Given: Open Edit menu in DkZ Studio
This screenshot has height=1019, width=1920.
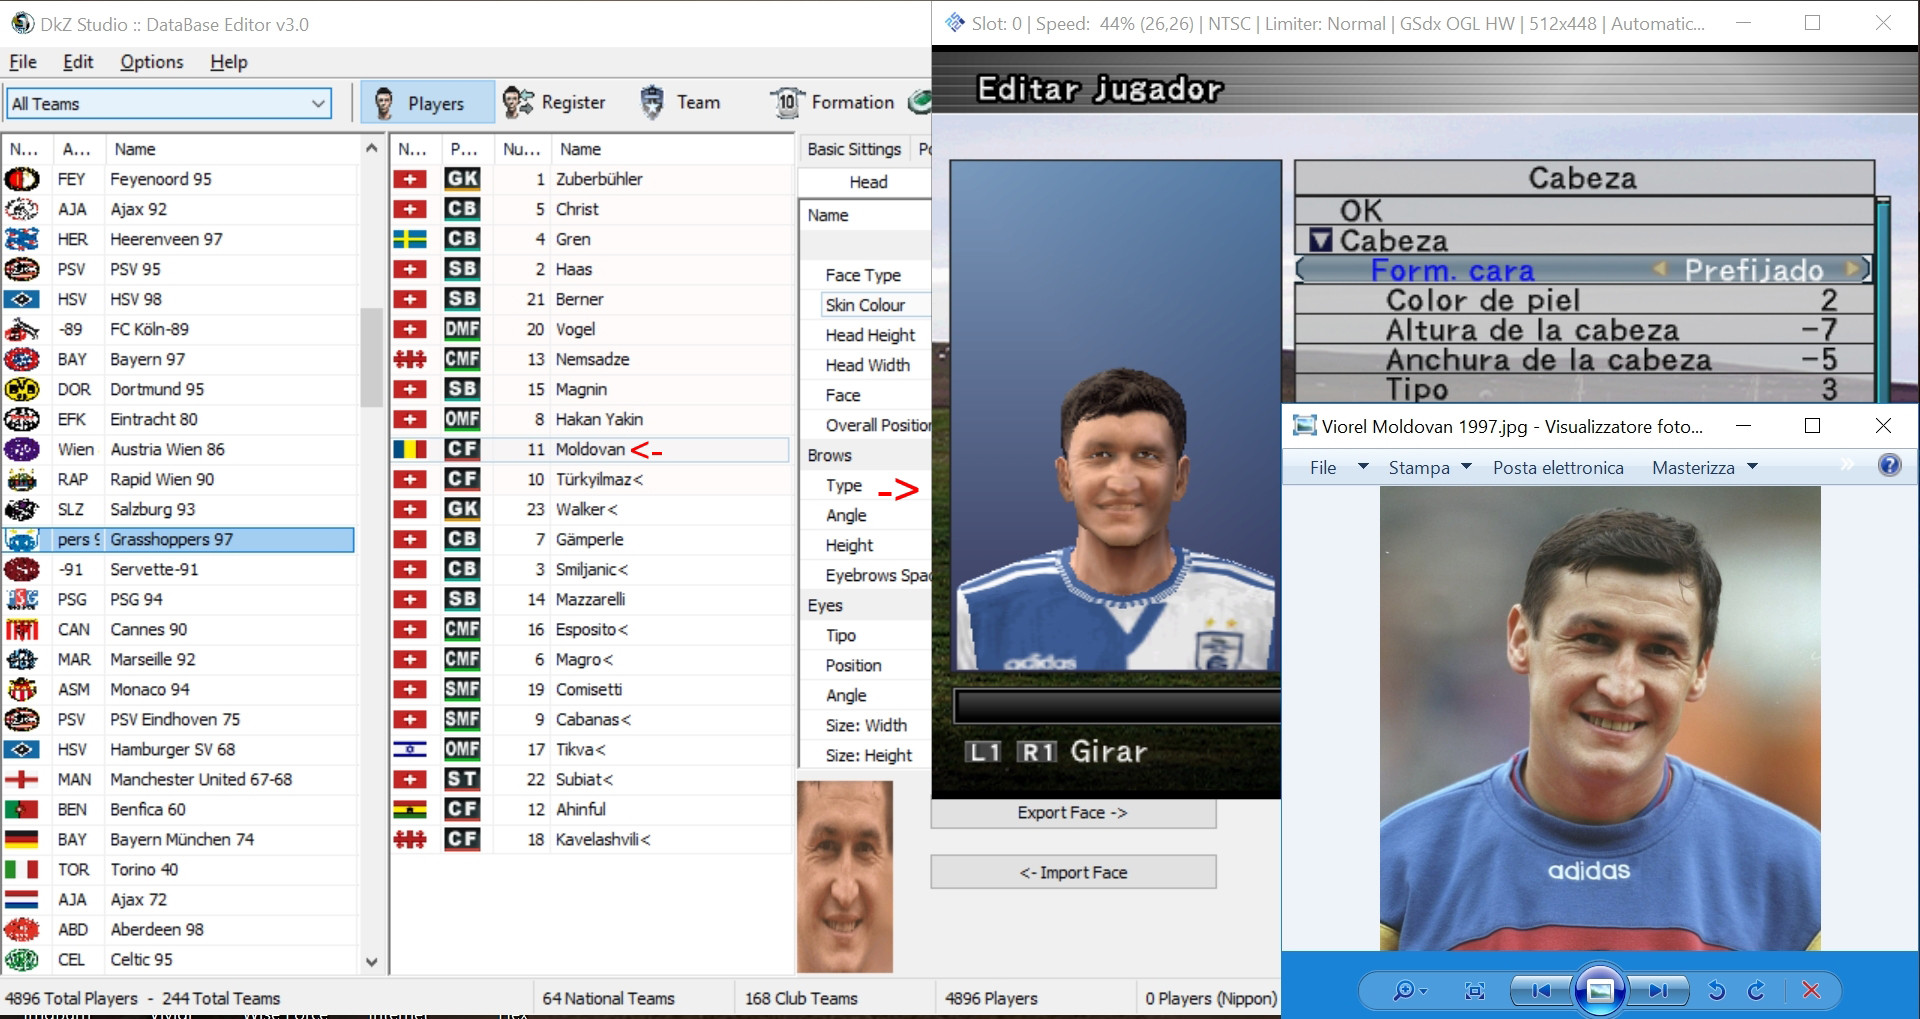Looking at the screenshot, I should [x=78, y=62].
